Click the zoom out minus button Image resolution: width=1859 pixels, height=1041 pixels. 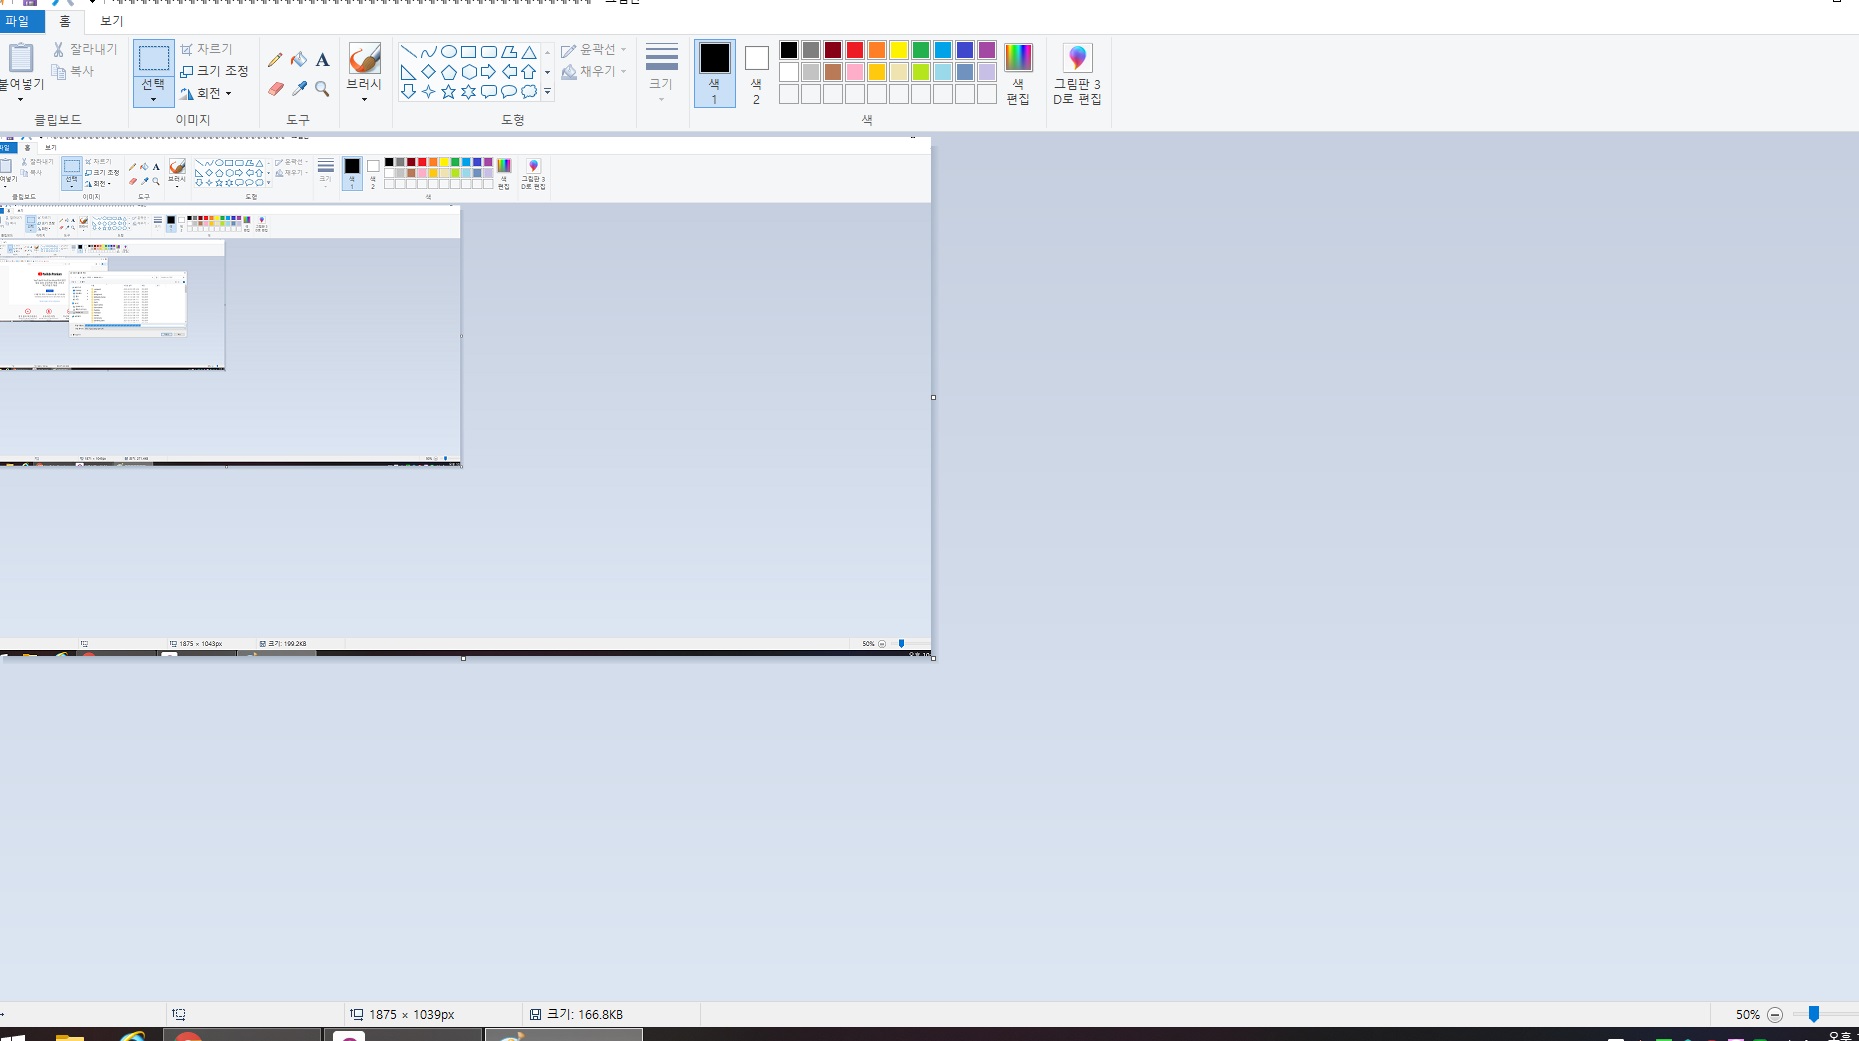point(1775,1014)
